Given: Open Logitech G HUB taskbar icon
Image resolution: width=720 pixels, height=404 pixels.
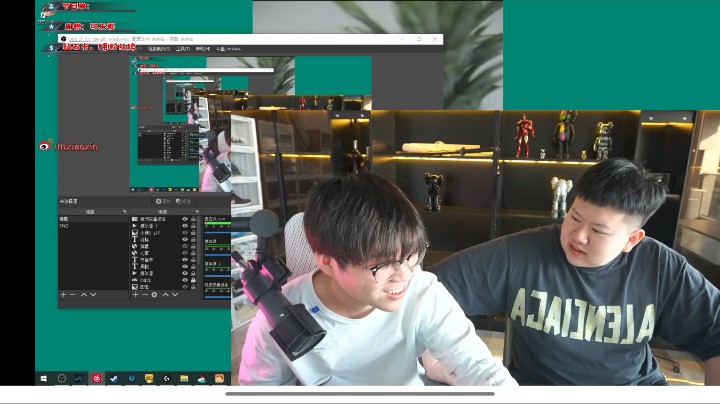Looking at the screenshot, I should click(x=167, y=379).
